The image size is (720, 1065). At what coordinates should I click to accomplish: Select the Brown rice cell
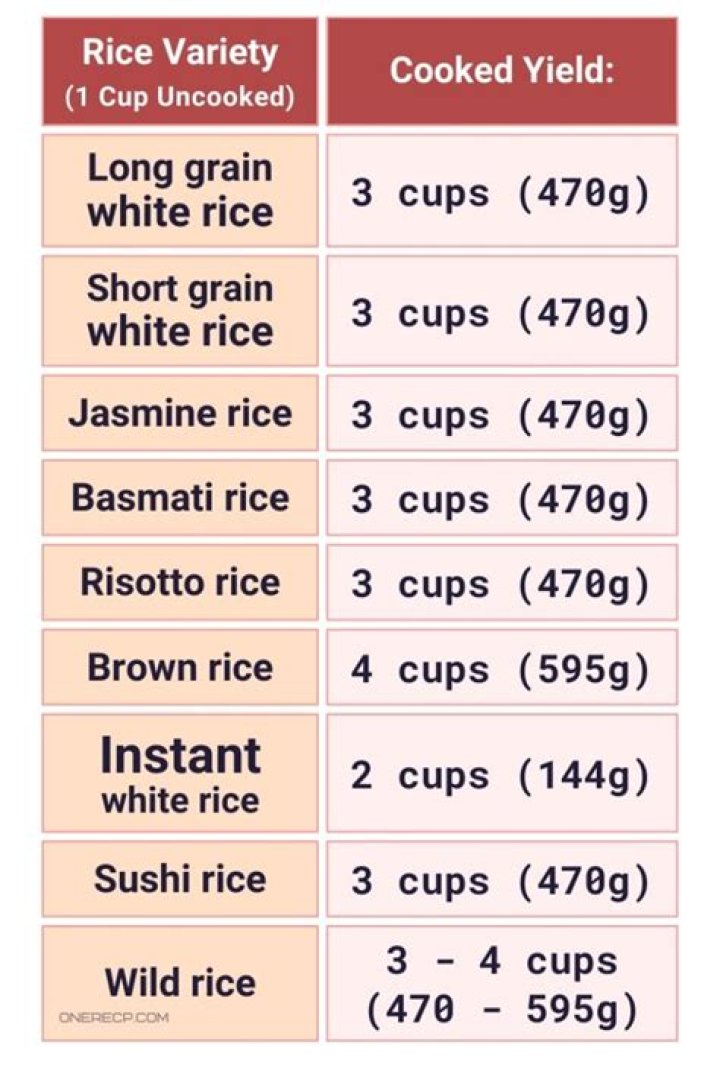point(180,667)
